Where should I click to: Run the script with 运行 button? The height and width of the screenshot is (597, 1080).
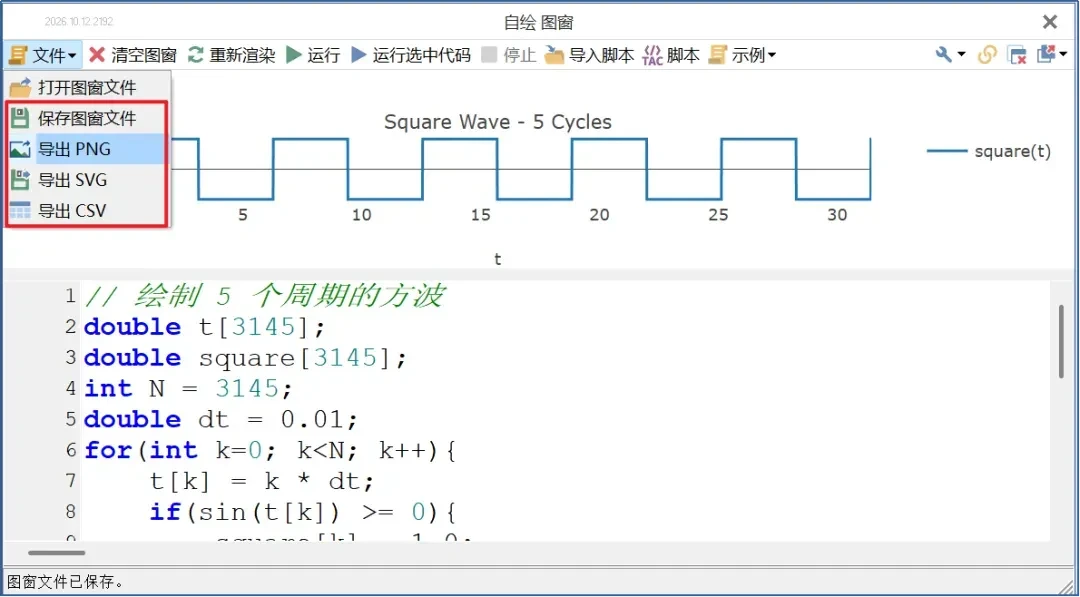pos(313,55)
